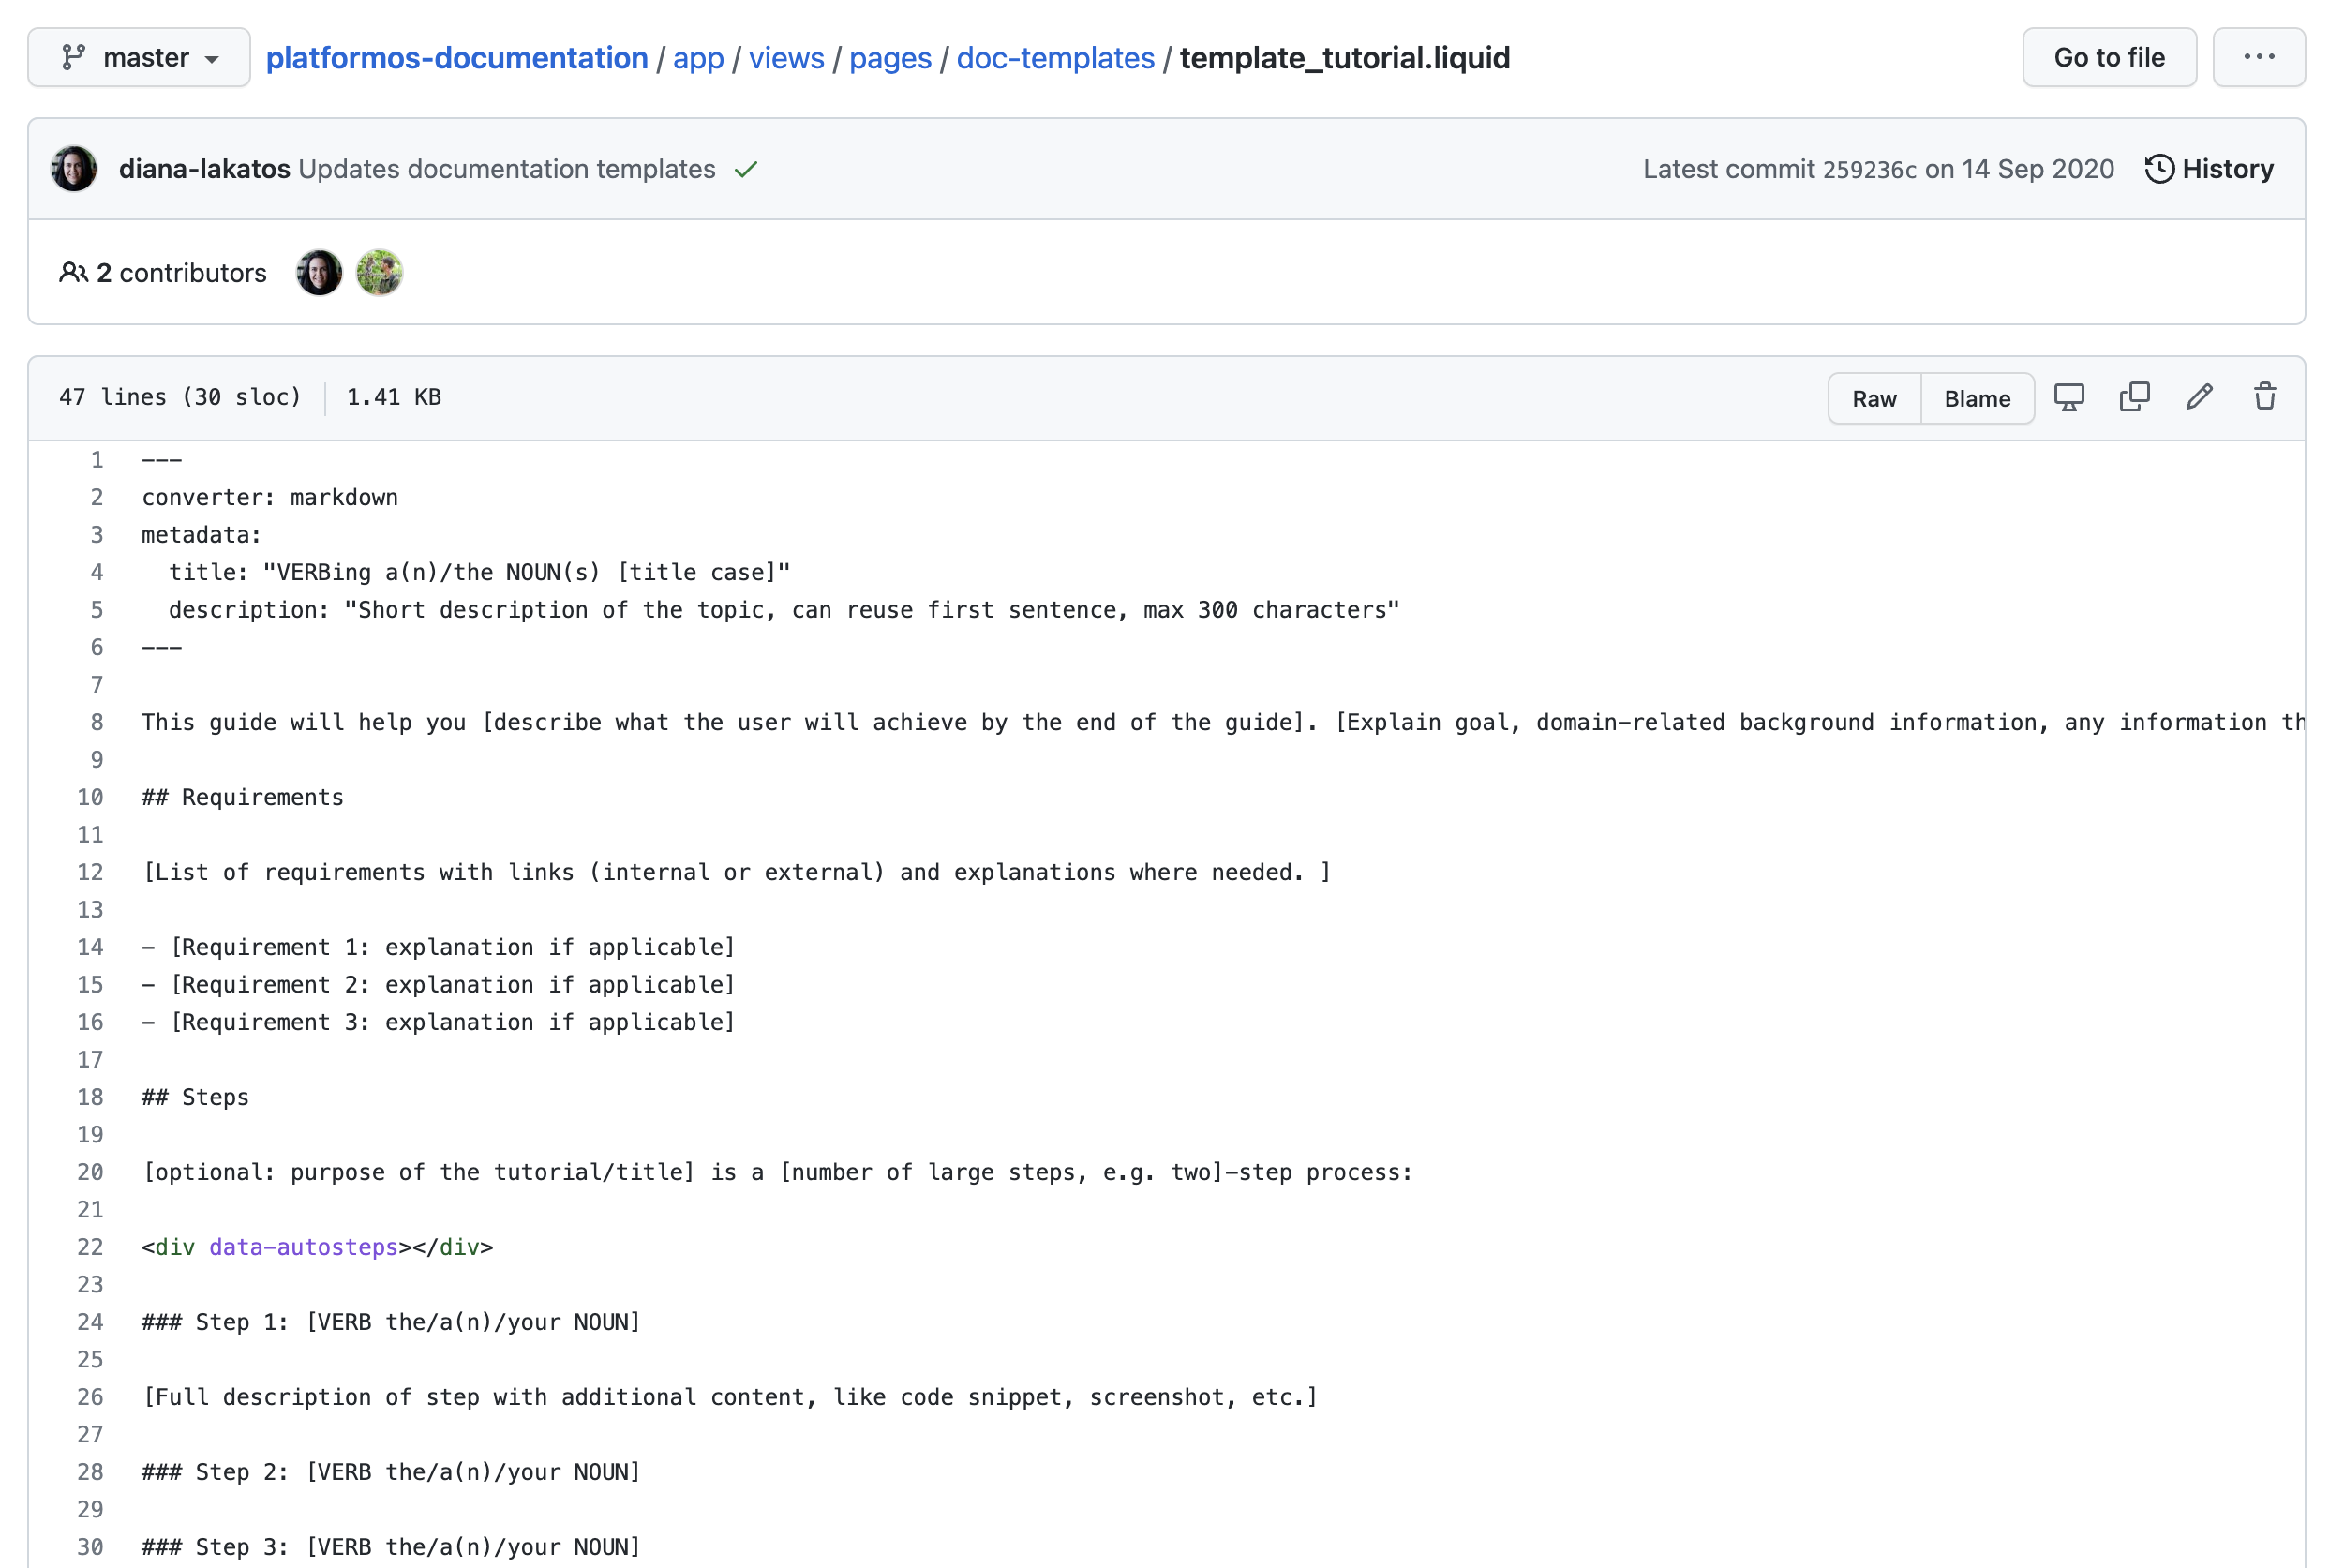Viewport: 2344px width, 1568px height.
Task: Click the first contributor avatar
Action: 319,272
